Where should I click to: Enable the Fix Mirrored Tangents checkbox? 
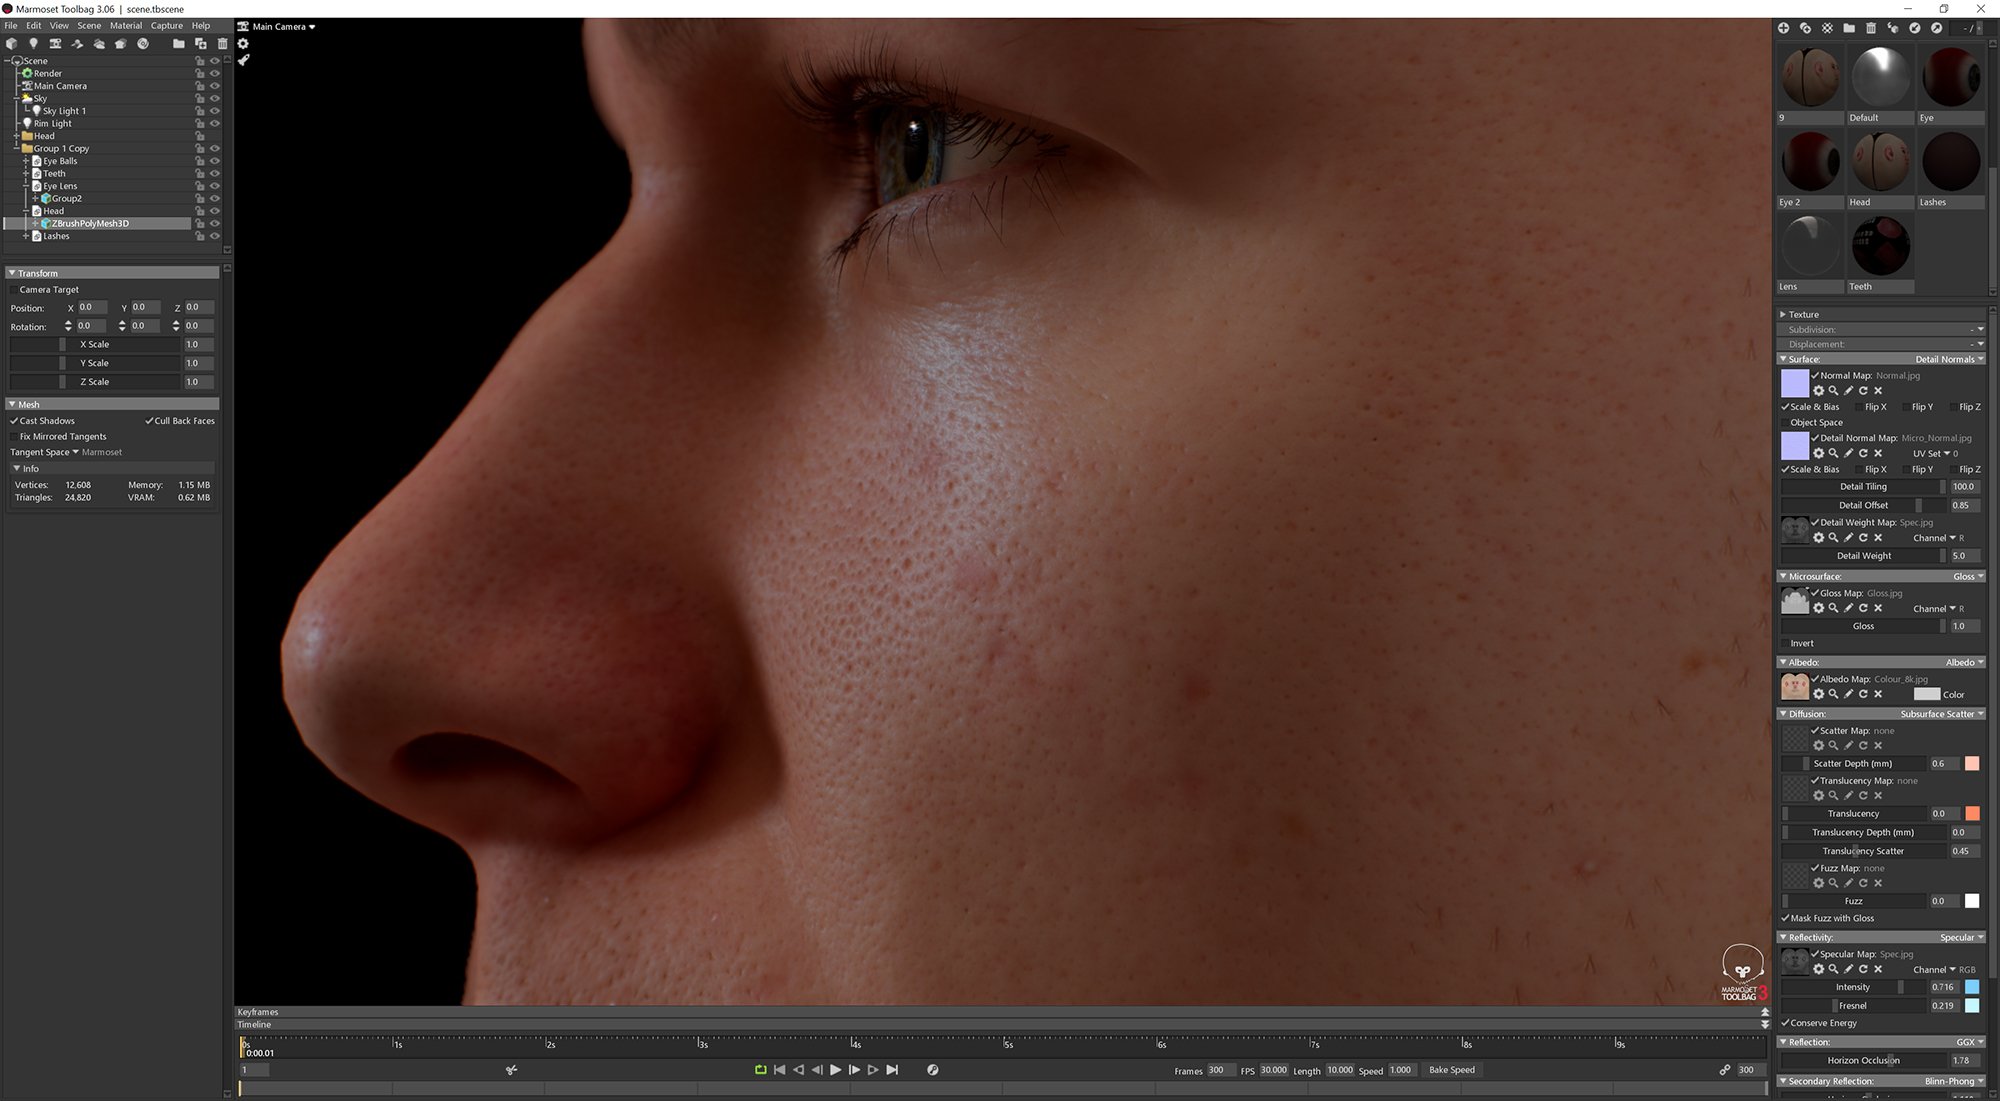tap(15, 437)
